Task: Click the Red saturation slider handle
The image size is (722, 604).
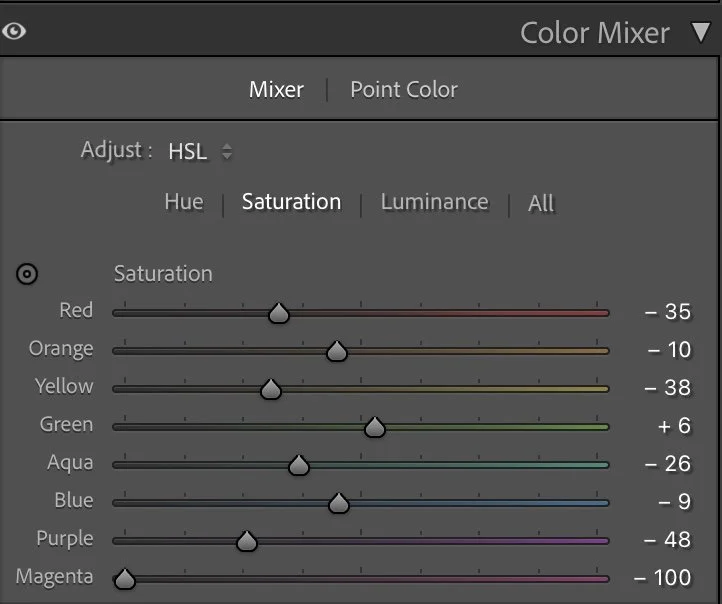Action: tap(279, 313)
